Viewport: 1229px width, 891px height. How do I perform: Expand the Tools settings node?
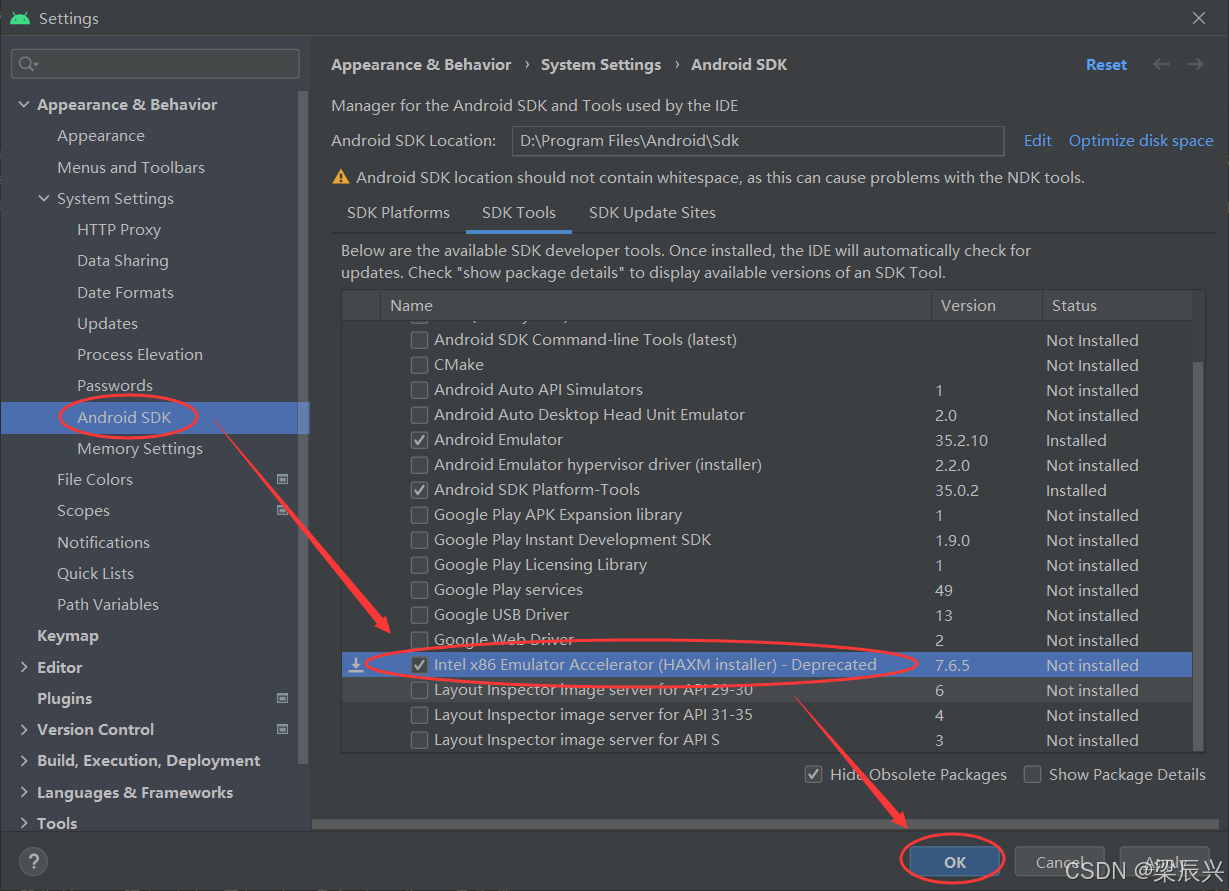coord(24,824)
